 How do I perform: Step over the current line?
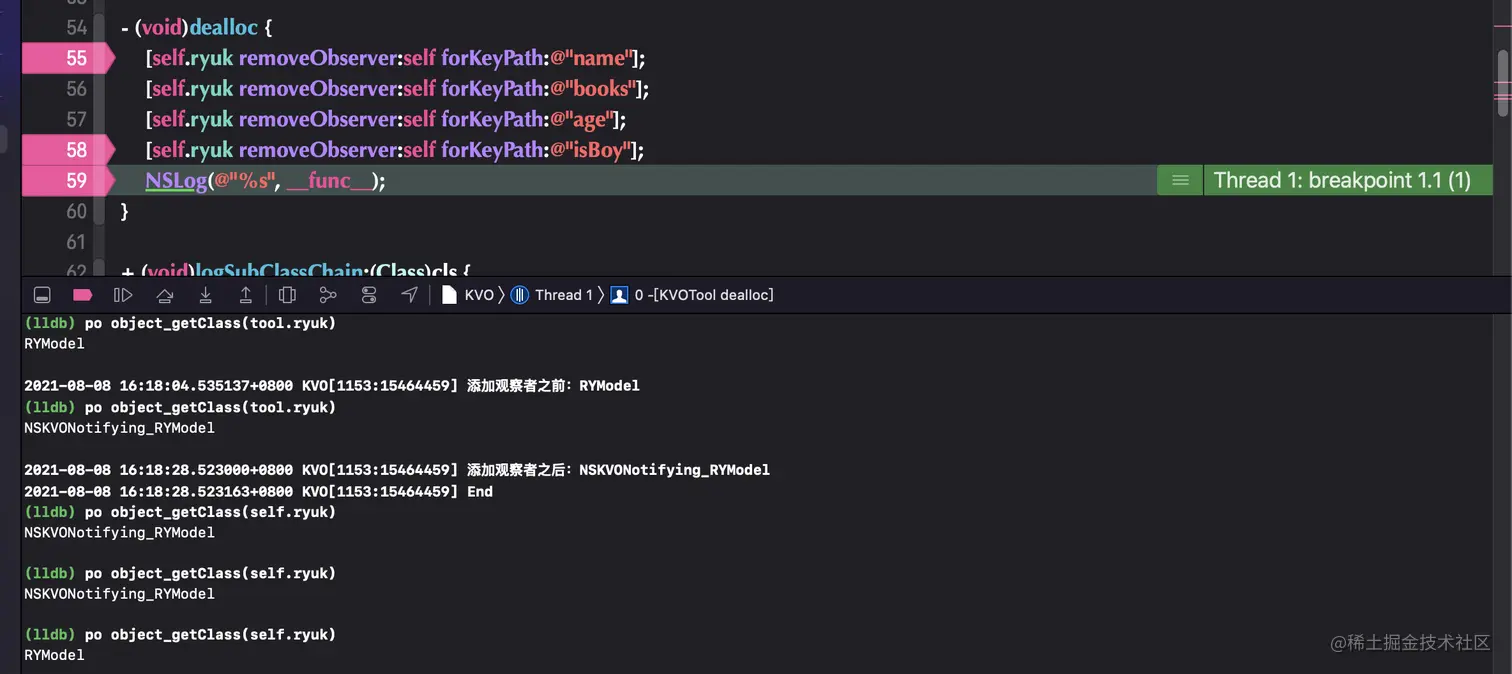pyautogui.click(x=165, y=295)
